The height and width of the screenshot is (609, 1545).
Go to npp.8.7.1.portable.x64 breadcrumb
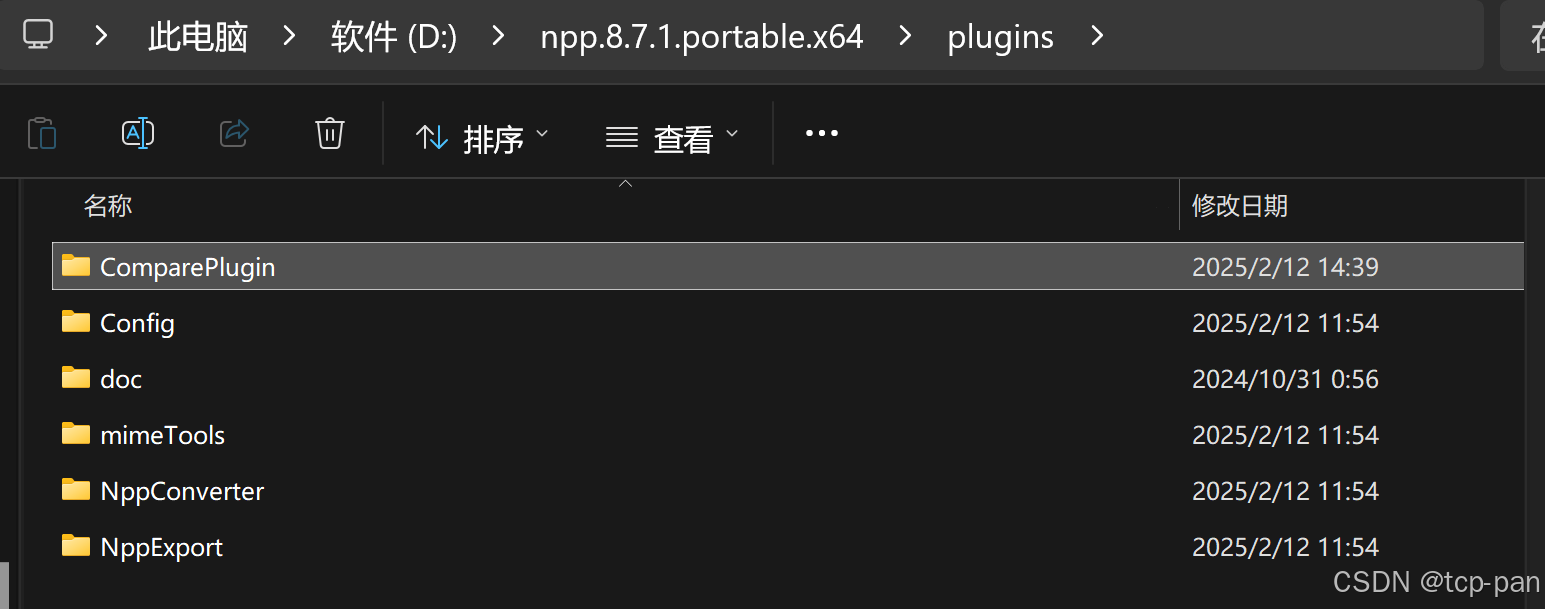702,37
